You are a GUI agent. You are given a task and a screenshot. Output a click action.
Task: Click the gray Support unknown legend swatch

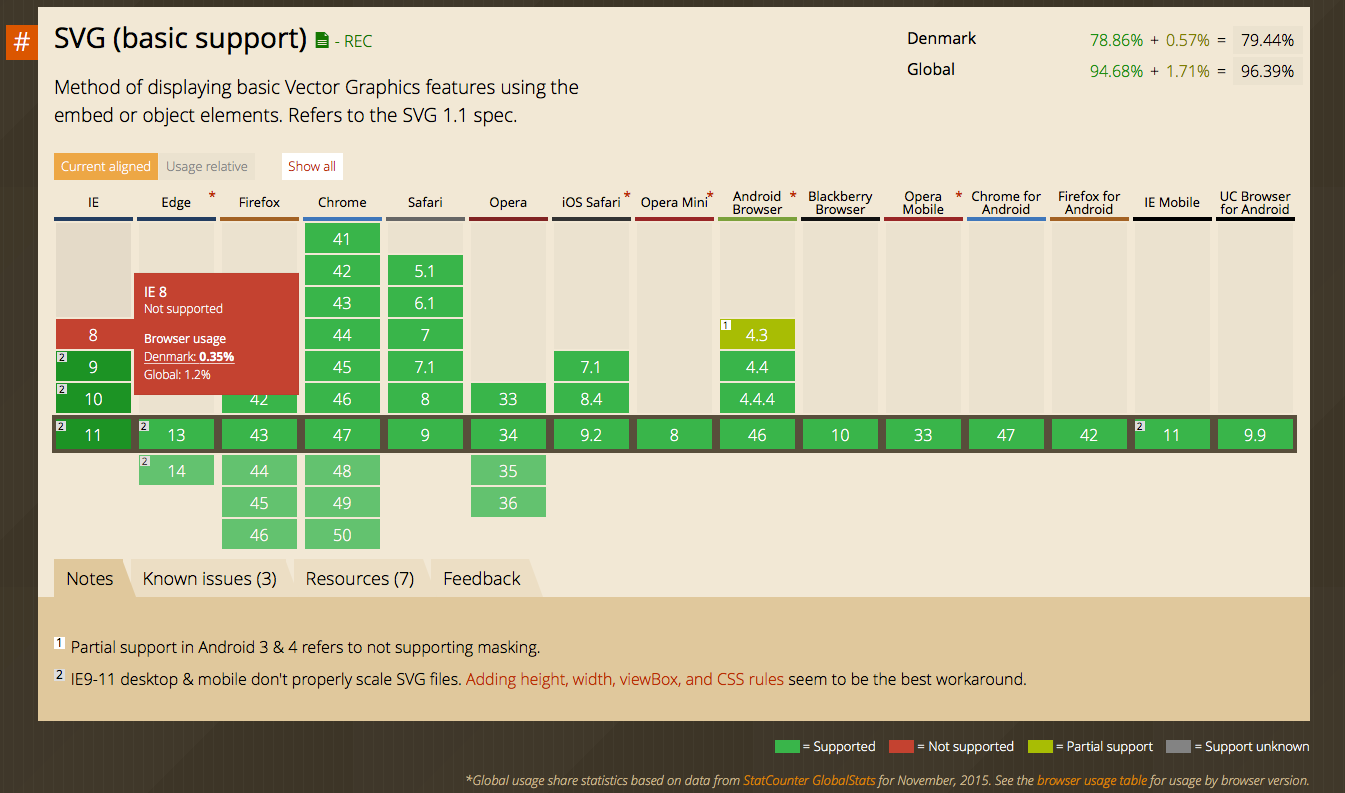click(1179, 747)
